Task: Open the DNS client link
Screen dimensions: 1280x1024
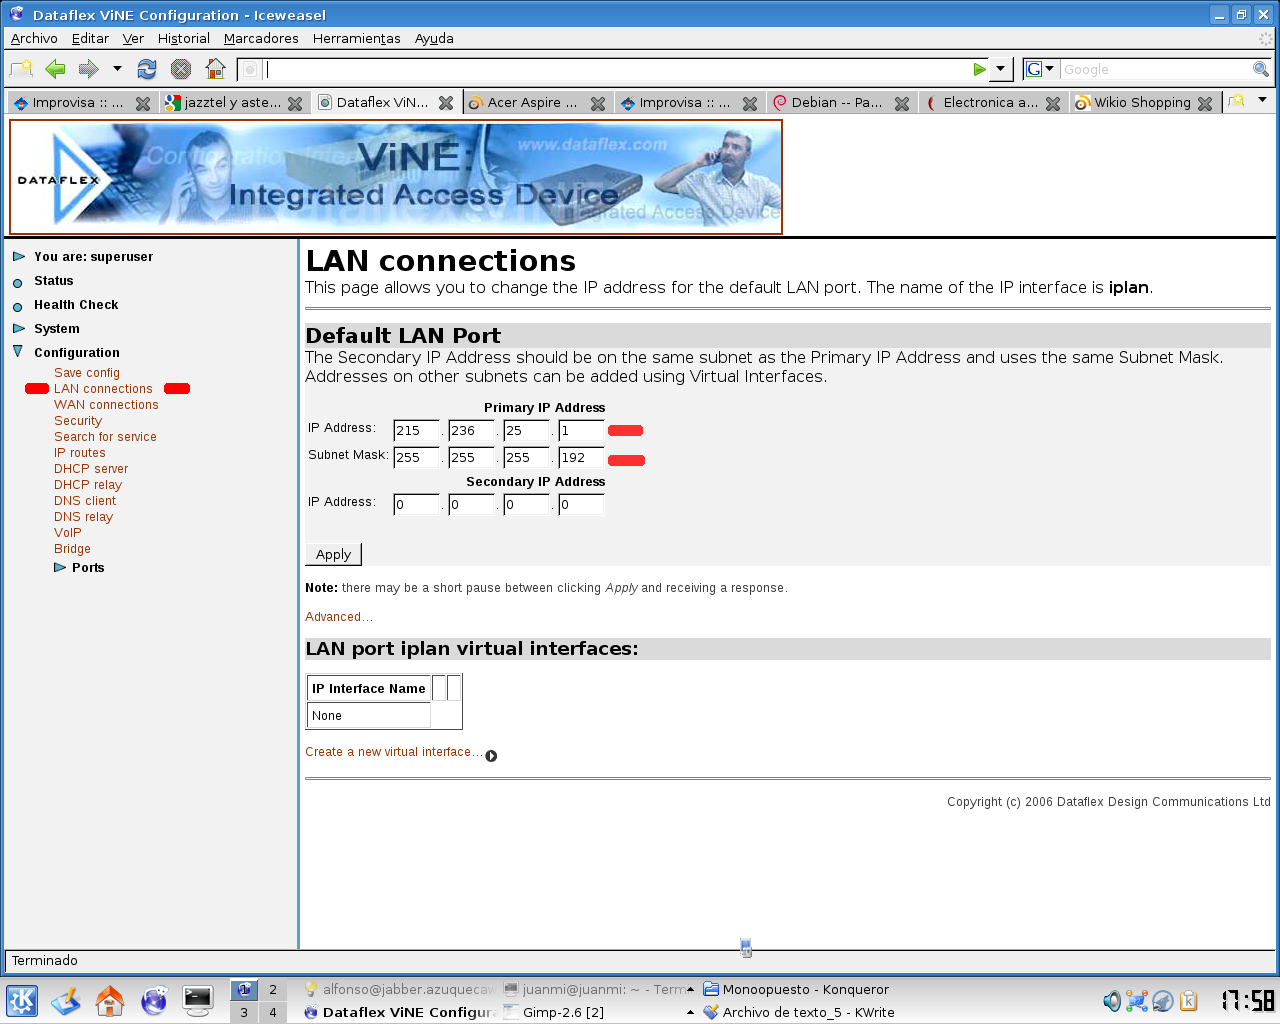Action: click(85, 501)
